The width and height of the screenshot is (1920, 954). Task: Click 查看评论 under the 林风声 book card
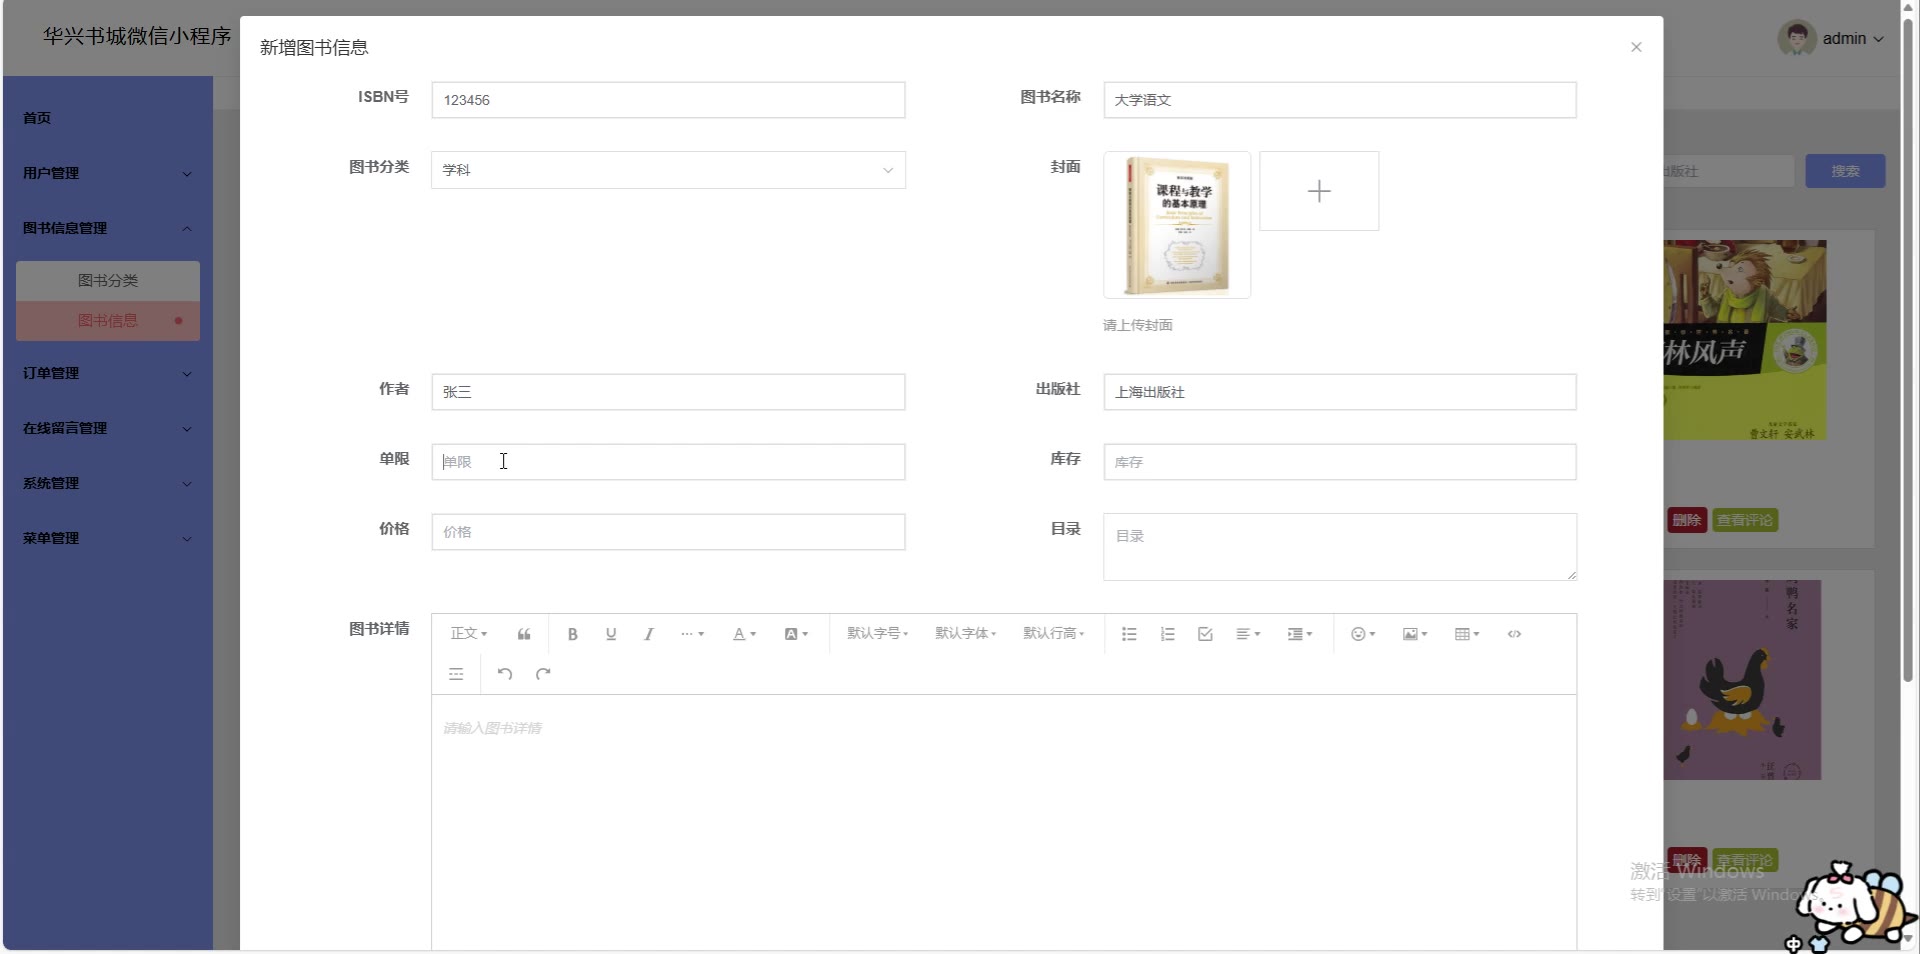click(x=1745, y=520)
